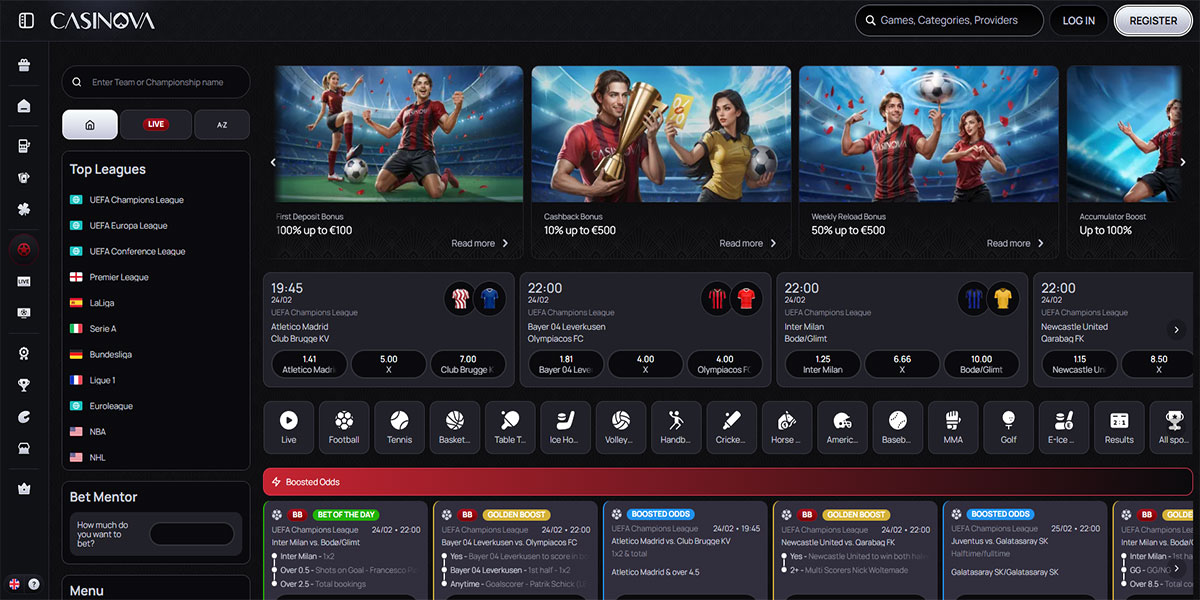
Task: Switch to the LIVE tab
Action: click(155, 125)
